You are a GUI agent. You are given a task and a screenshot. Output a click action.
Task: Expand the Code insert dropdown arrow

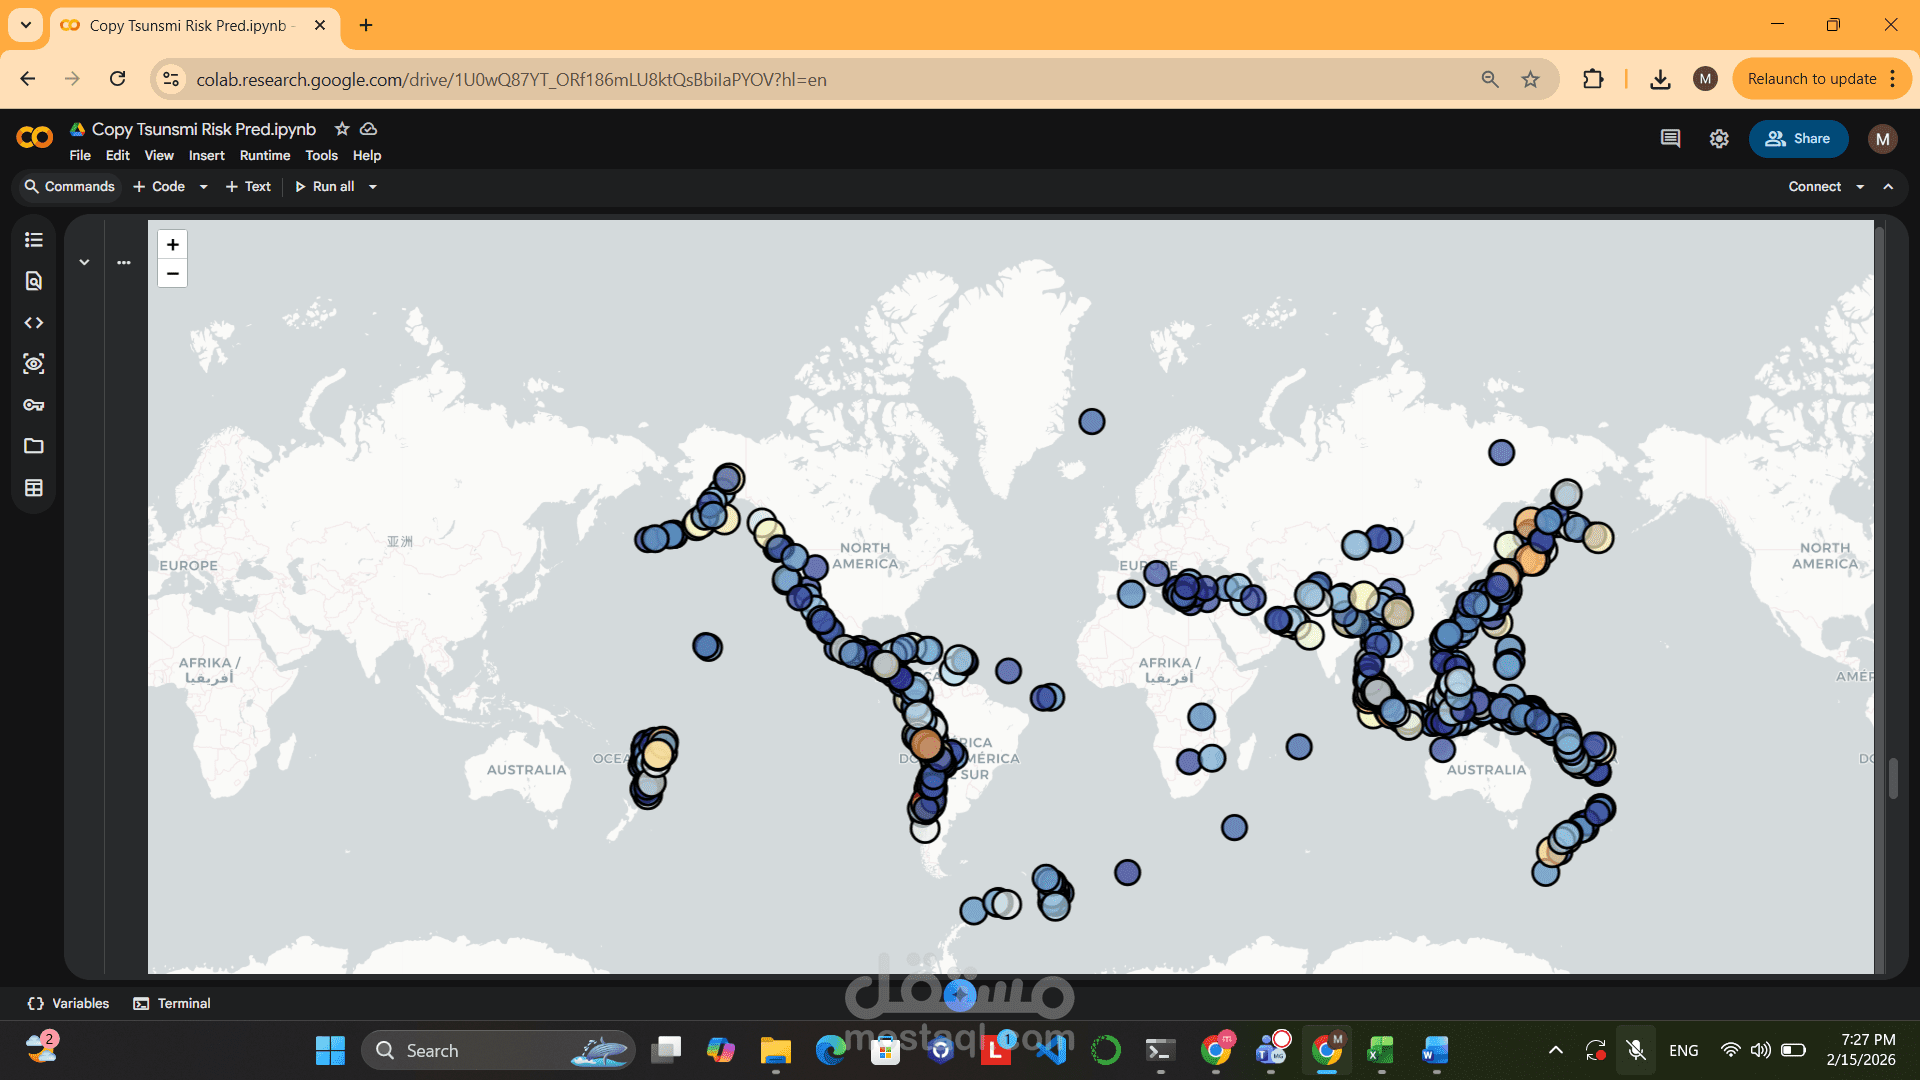(x=204, y=187)
